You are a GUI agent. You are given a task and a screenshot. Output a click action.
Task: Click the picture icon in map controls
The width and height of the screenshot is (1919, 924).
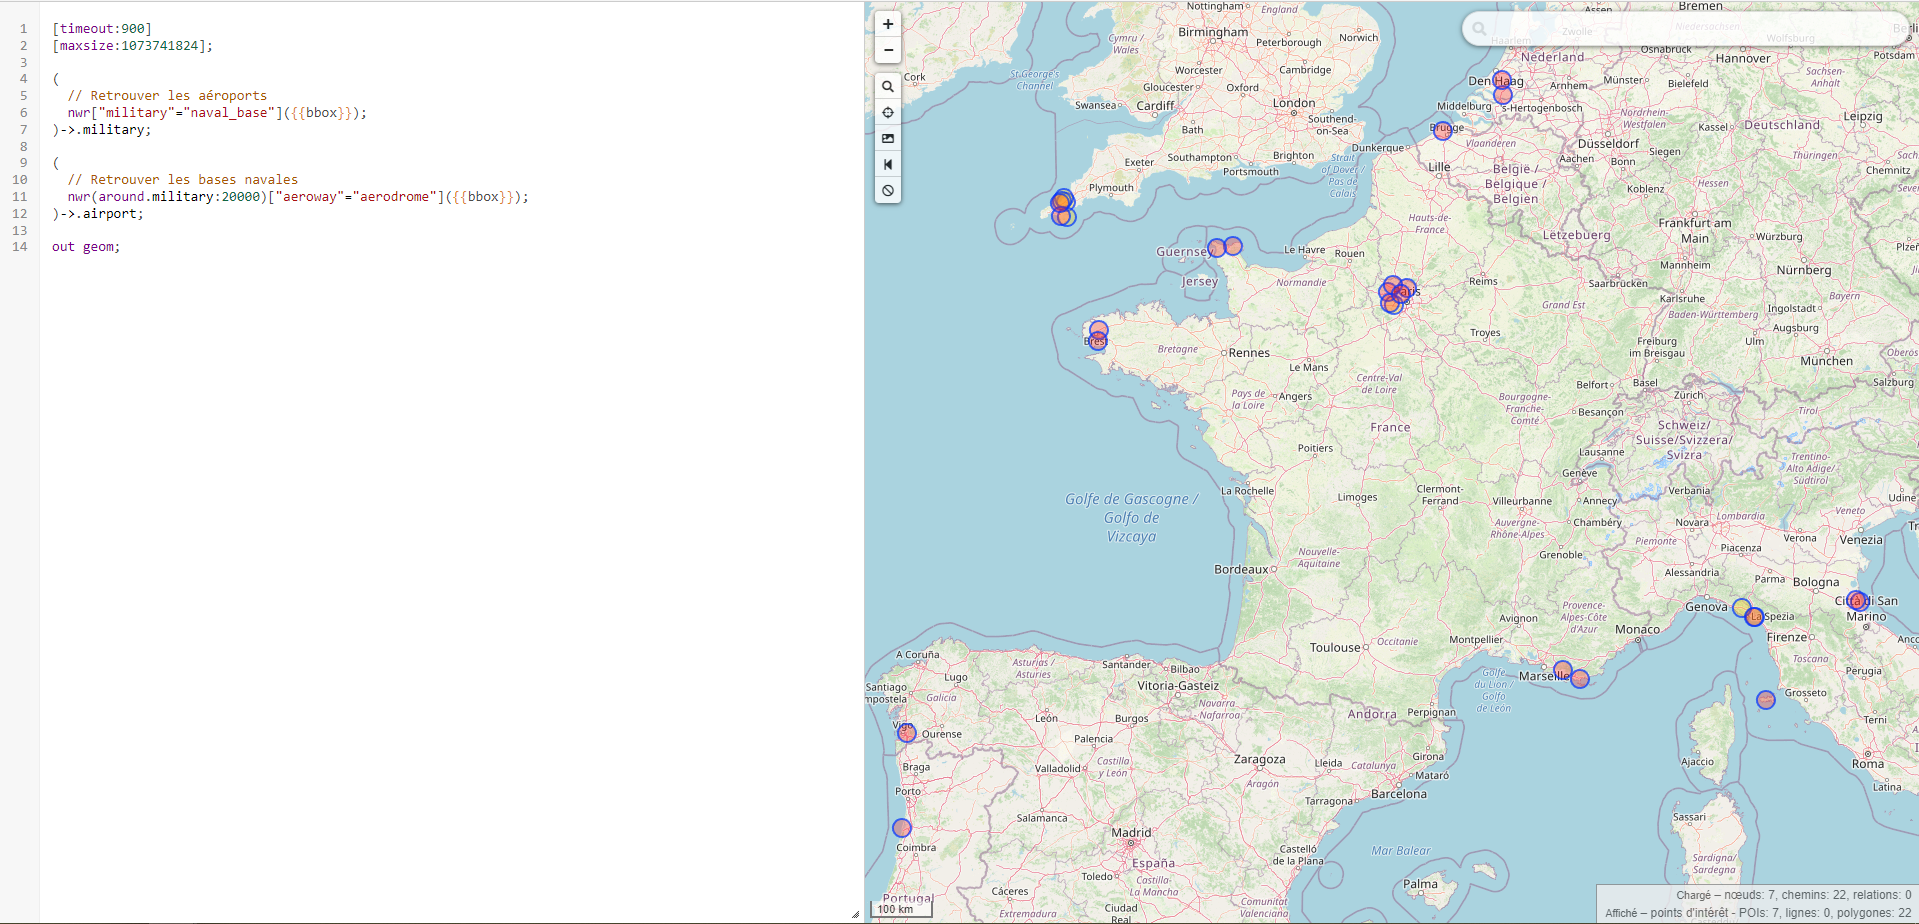coord(888,139)
